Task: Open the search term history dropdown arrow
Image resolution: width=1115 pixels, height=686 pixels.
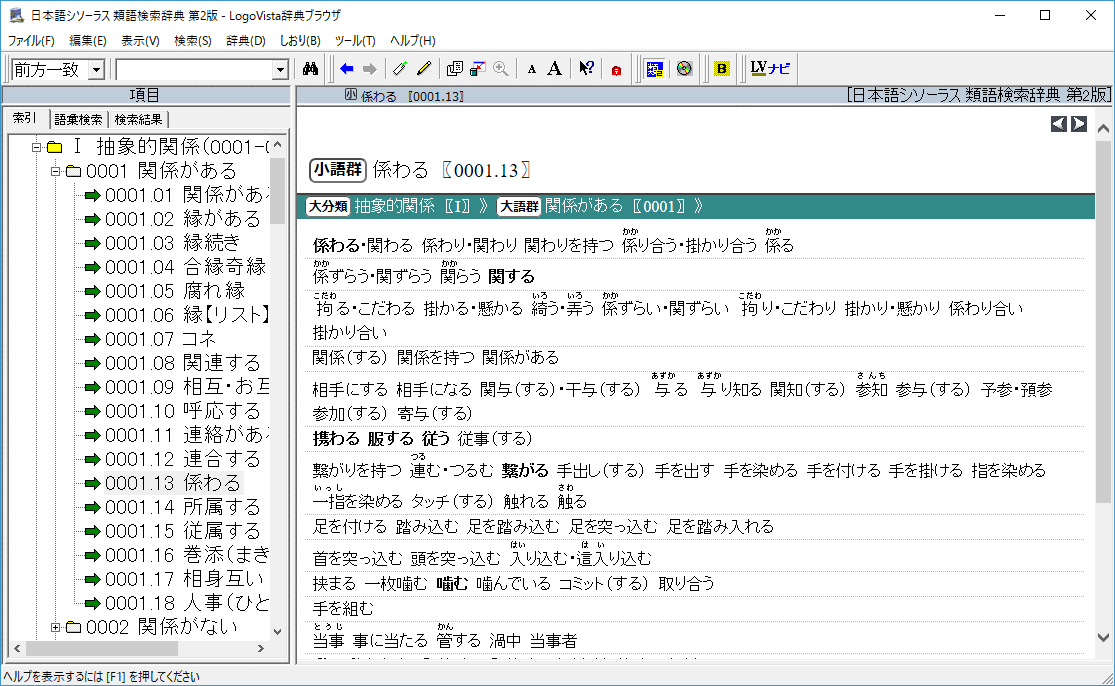Action: pos(280,70)
